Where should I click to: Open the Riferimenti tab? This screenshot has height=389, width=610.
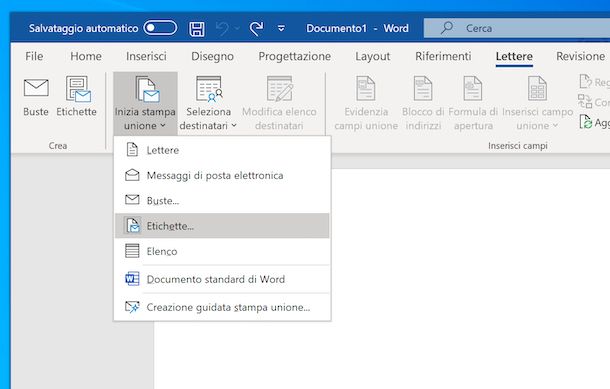pos(443,56)
